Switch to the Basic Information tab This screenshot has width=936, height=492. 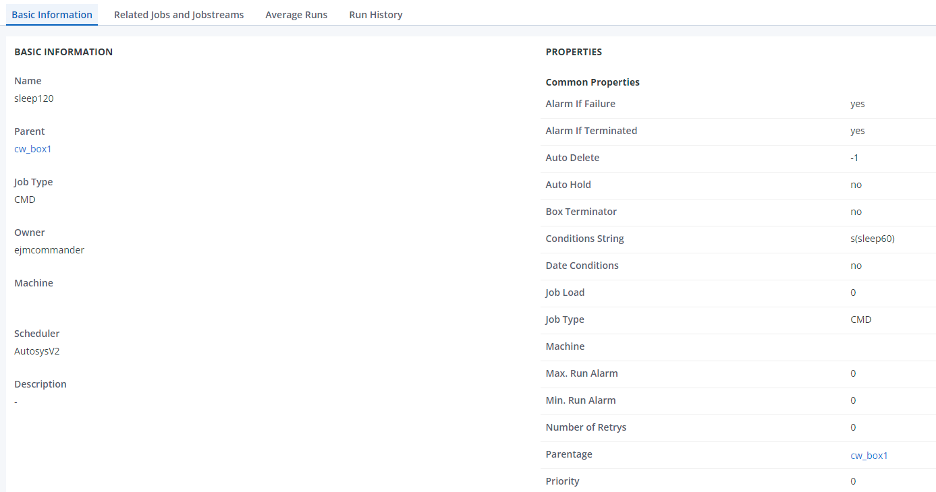[52, 15]
